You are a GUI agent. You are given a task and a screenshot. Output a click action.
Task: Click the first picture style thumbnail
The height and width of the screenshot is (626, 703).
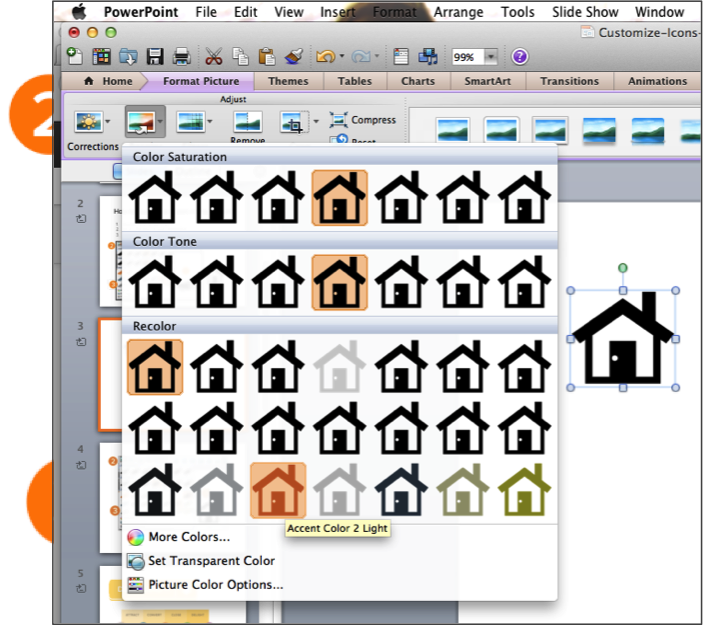[x=453, y=130]
